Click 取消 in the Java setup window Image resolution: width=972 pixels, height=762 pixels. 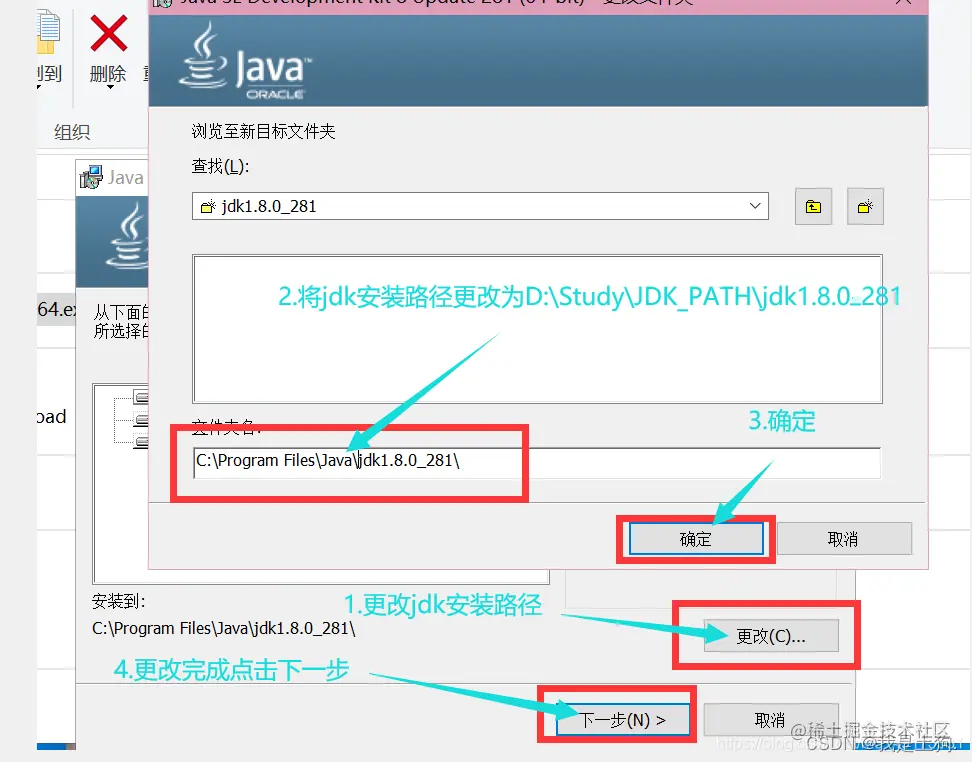click(x=771, y=720)
